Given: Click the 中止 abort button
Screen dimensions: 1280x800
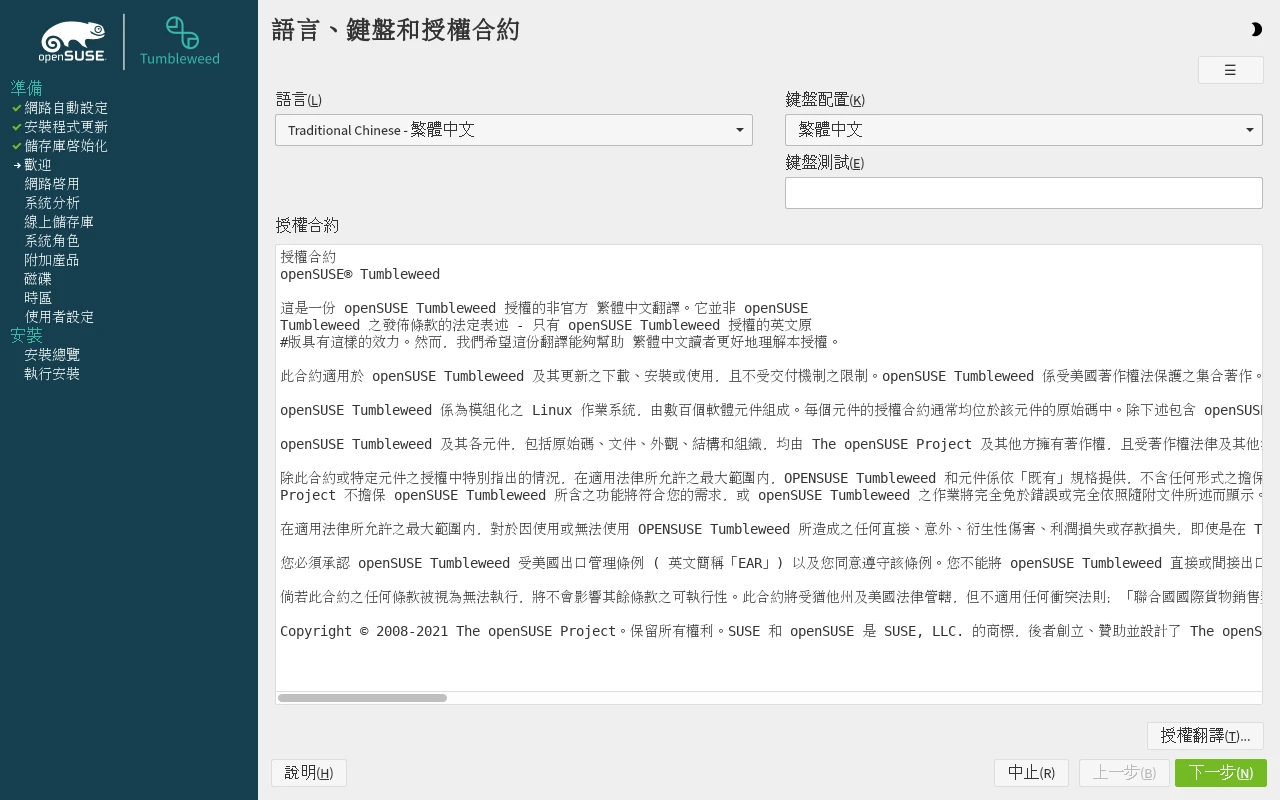Looking at the screenshot, I should tap(1031, 773).
